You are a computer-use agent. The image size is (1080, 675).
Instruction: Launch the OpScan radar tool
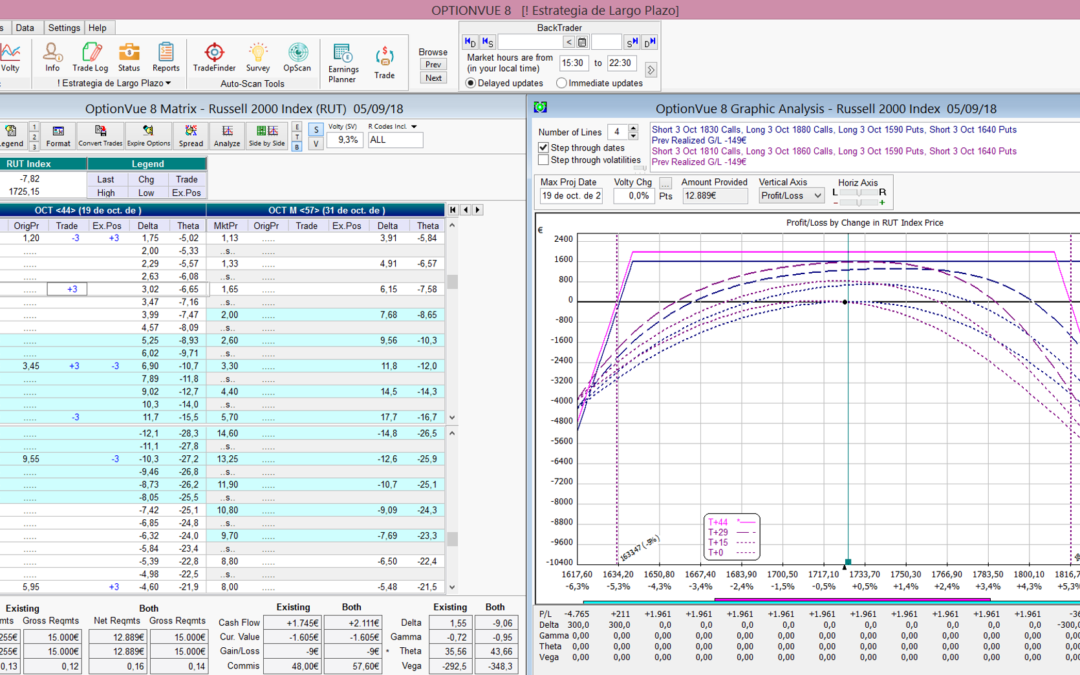297,57
